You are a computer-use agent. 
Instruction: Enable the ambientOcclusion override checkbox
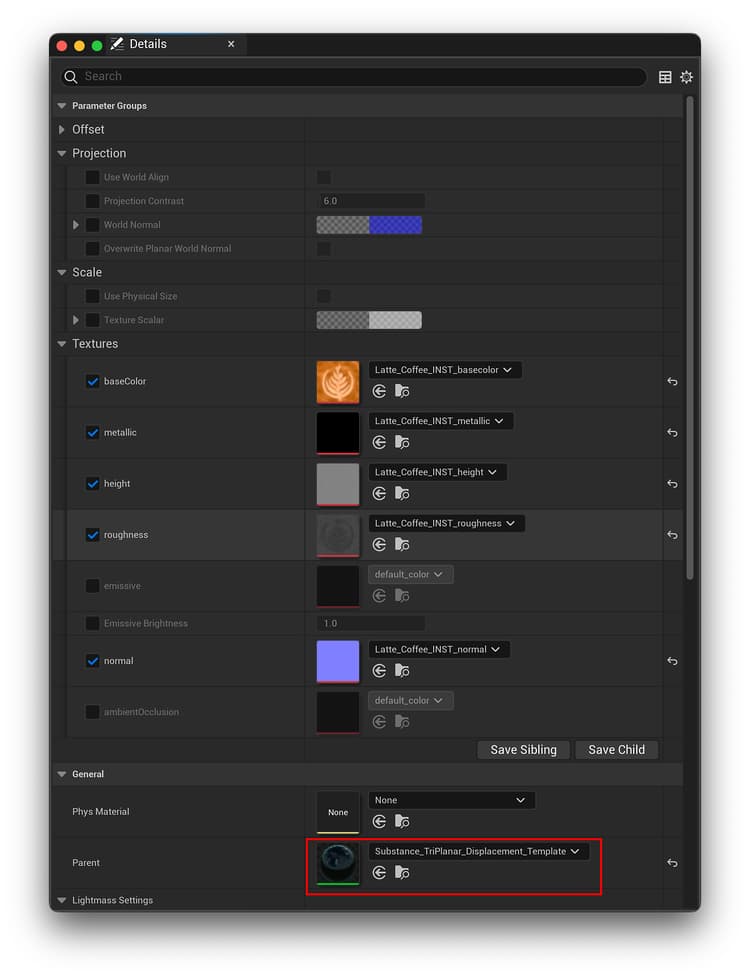[92, 712]
